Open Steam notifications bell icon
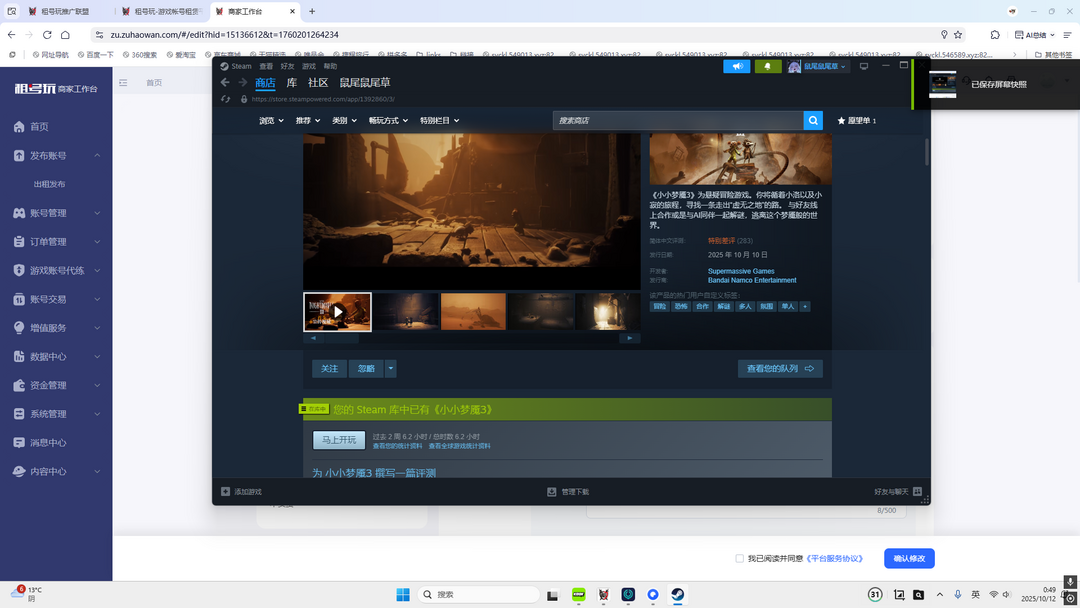1080x608 pixels. (x=767, y=67)
